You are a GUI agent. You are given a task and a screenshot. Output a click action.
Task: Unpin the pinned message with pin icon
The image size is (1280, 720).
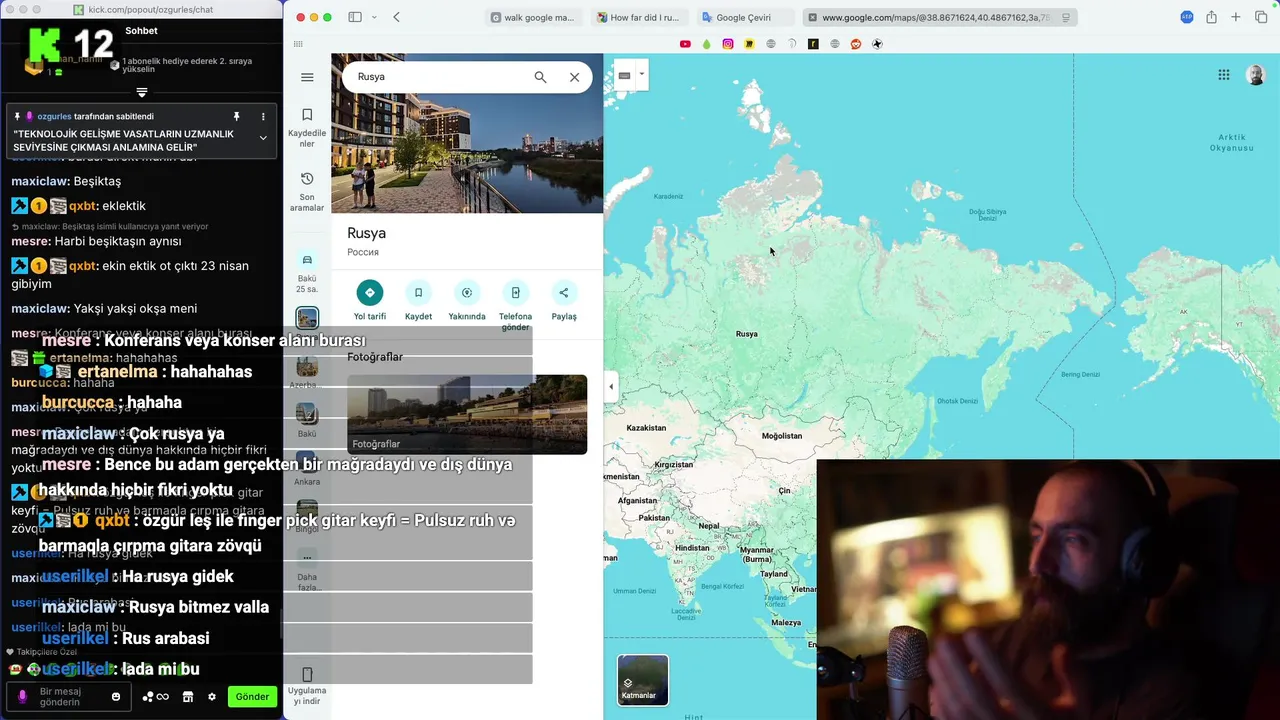(237, 116)
